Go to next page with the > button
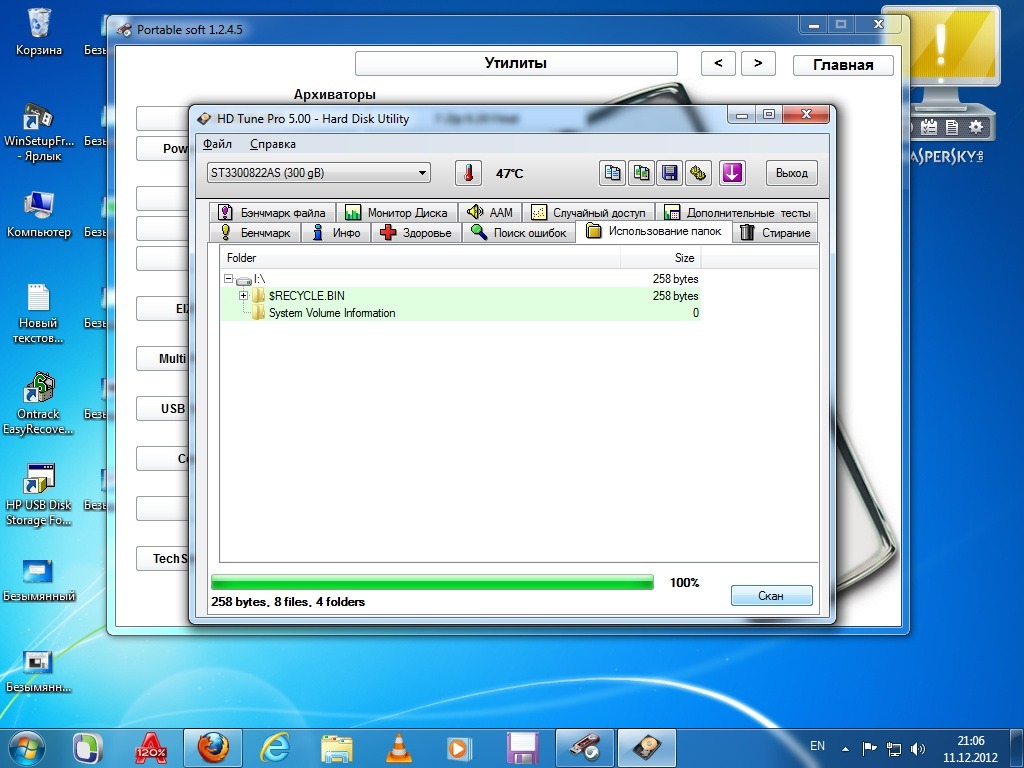This screenshot has height=768, width=1024. point(758,63)
